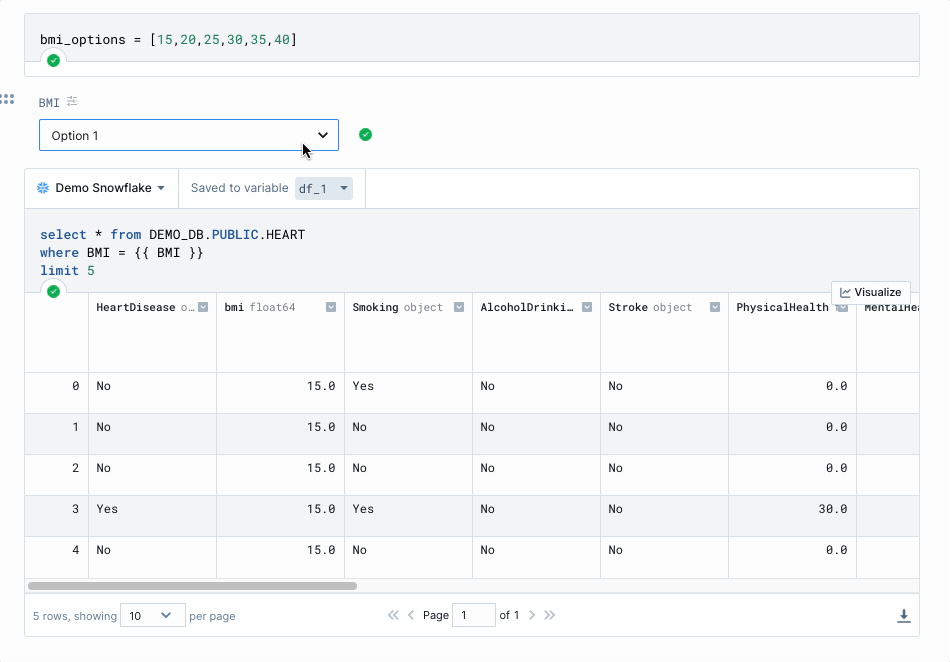Open the HeartDisease column menu
Viewport: 950px width, 662px height.
coord(204,307)
